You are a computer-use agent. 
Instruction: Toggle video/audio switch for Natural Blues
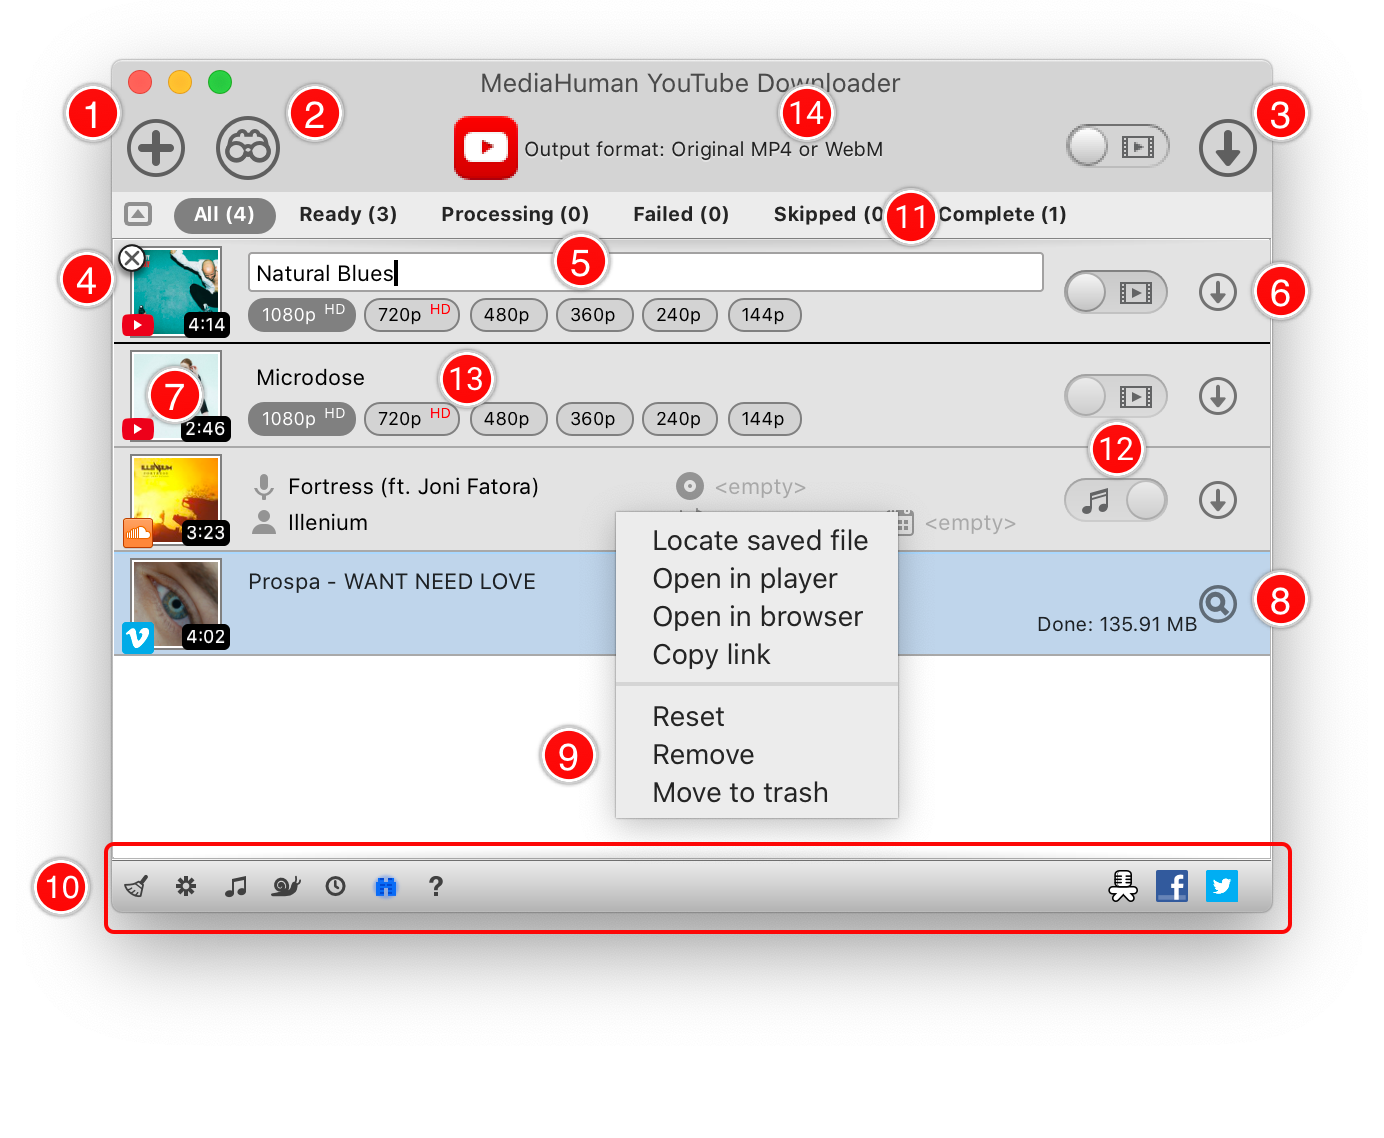(1115, 292)
